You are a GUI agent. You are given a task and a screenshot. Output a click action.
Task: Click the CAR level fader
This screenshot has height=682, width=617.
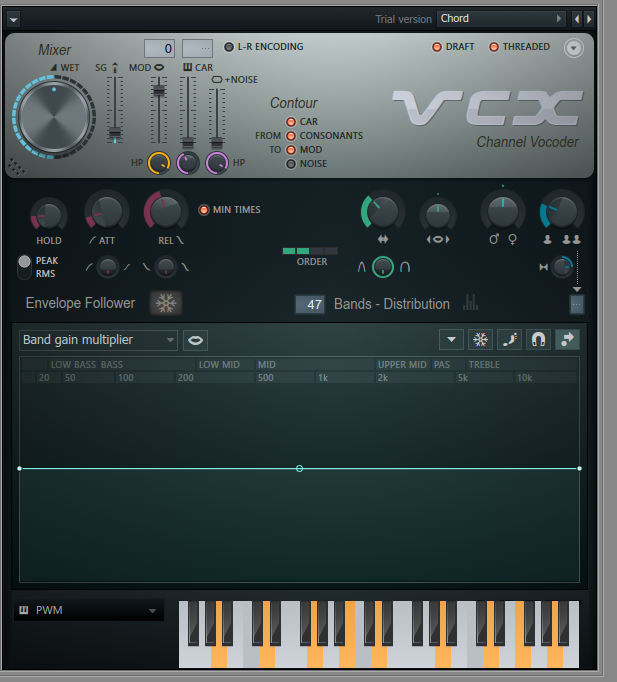pos(188,142)
